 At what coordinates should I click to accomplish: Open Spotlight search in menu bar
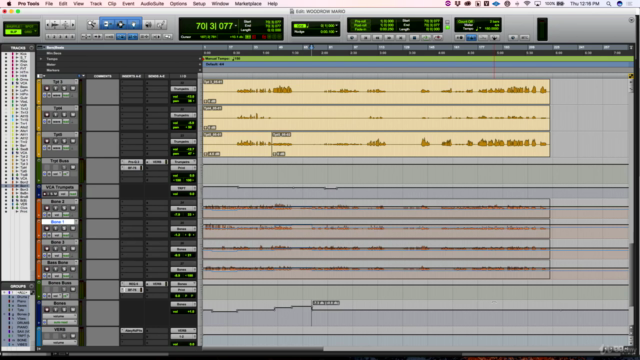609,4
